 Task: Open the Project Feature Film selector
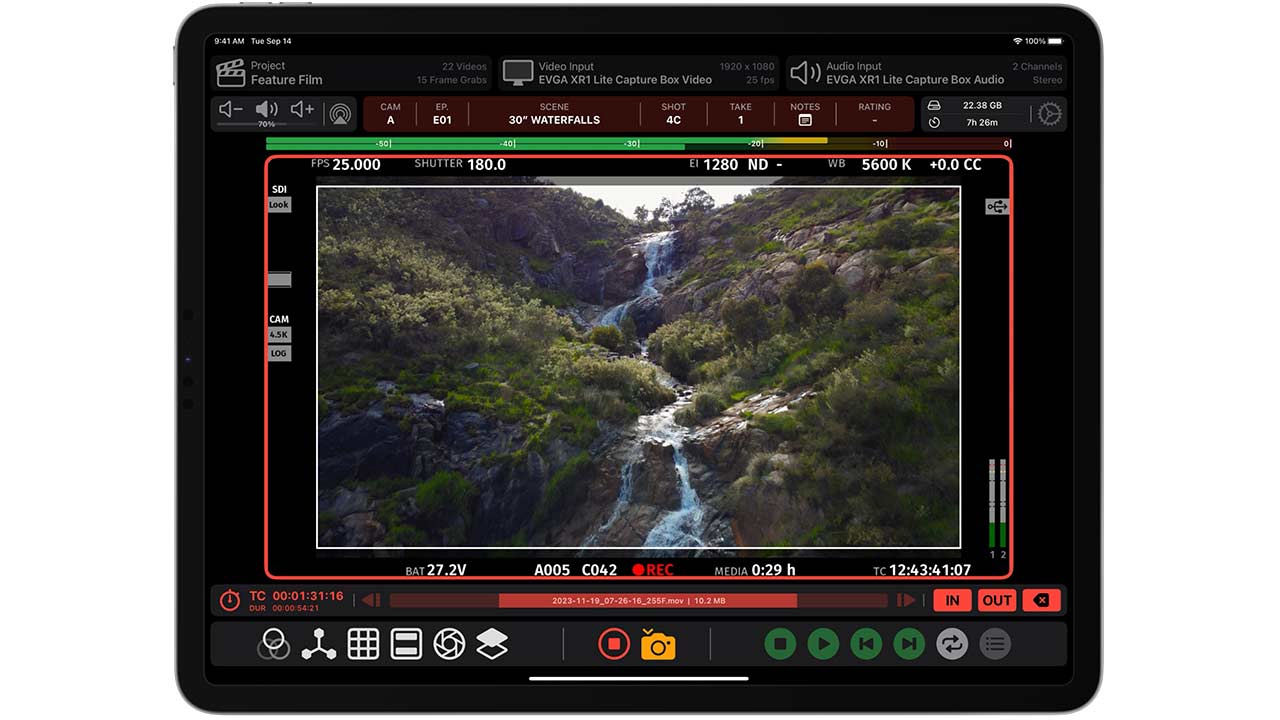point(352,73)
